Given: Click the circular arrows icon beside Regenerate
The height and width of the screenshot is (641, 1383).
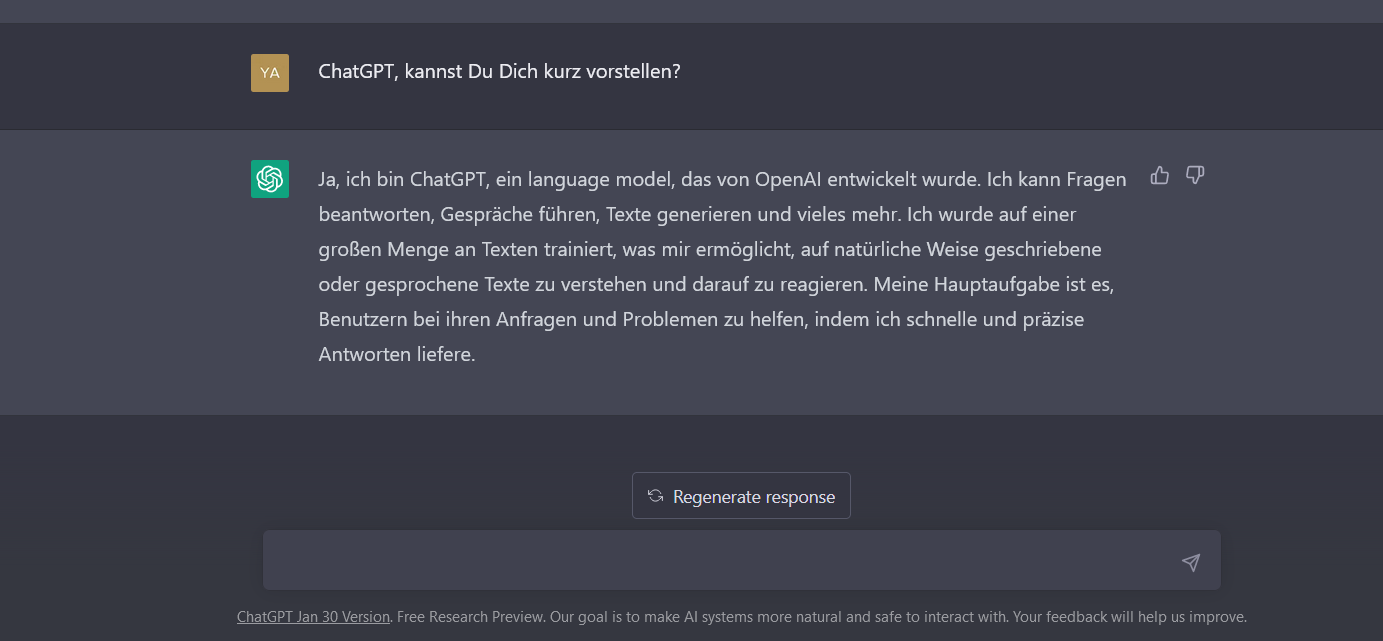Looking at the screenshot, I should (x=656, y=496).
